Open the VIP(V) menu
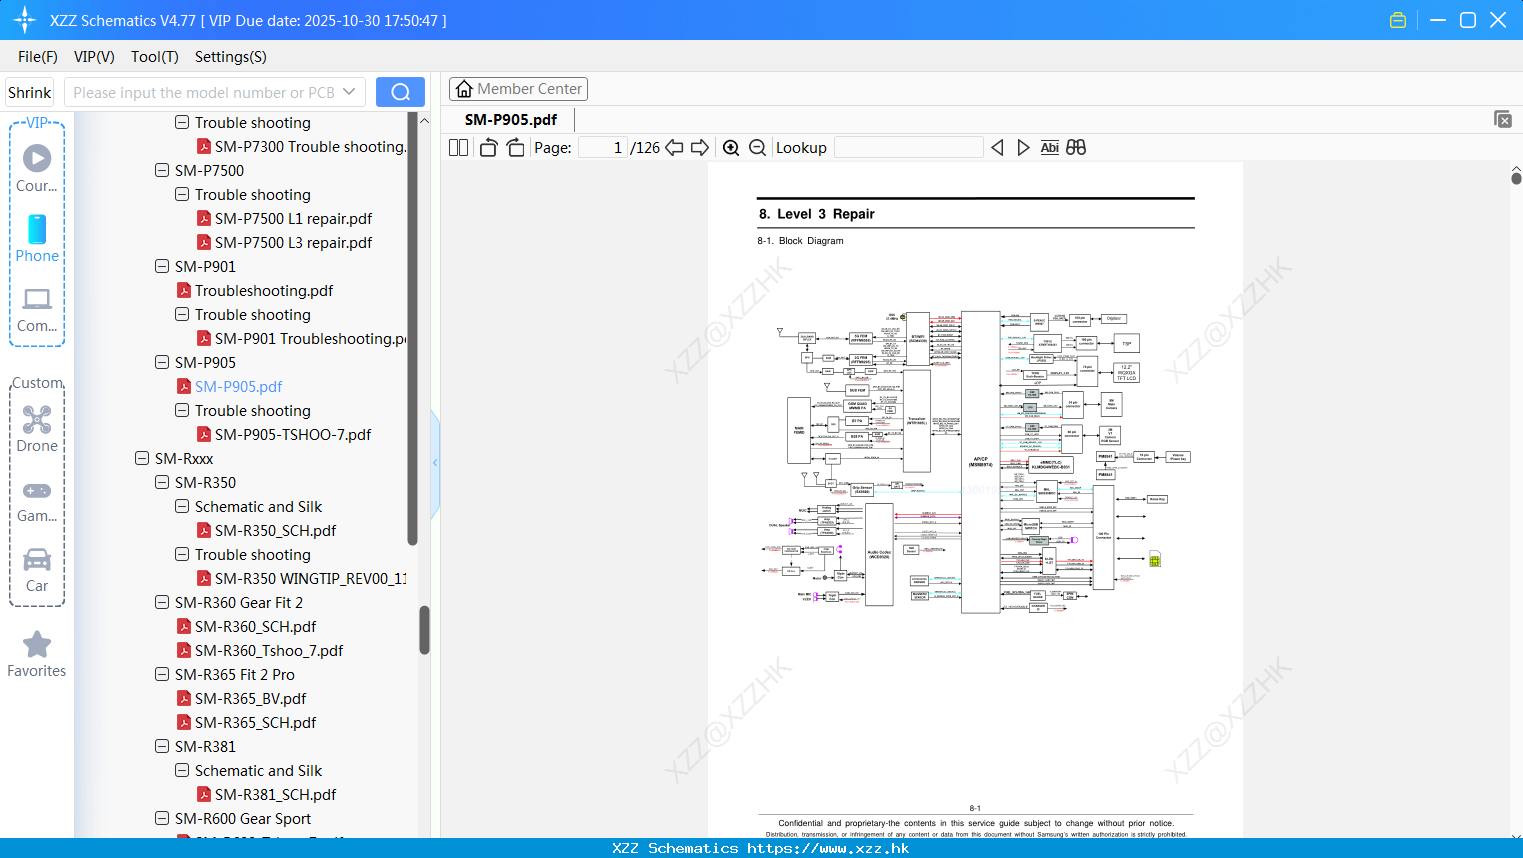 pyautogui.click(x=94, y=57)
